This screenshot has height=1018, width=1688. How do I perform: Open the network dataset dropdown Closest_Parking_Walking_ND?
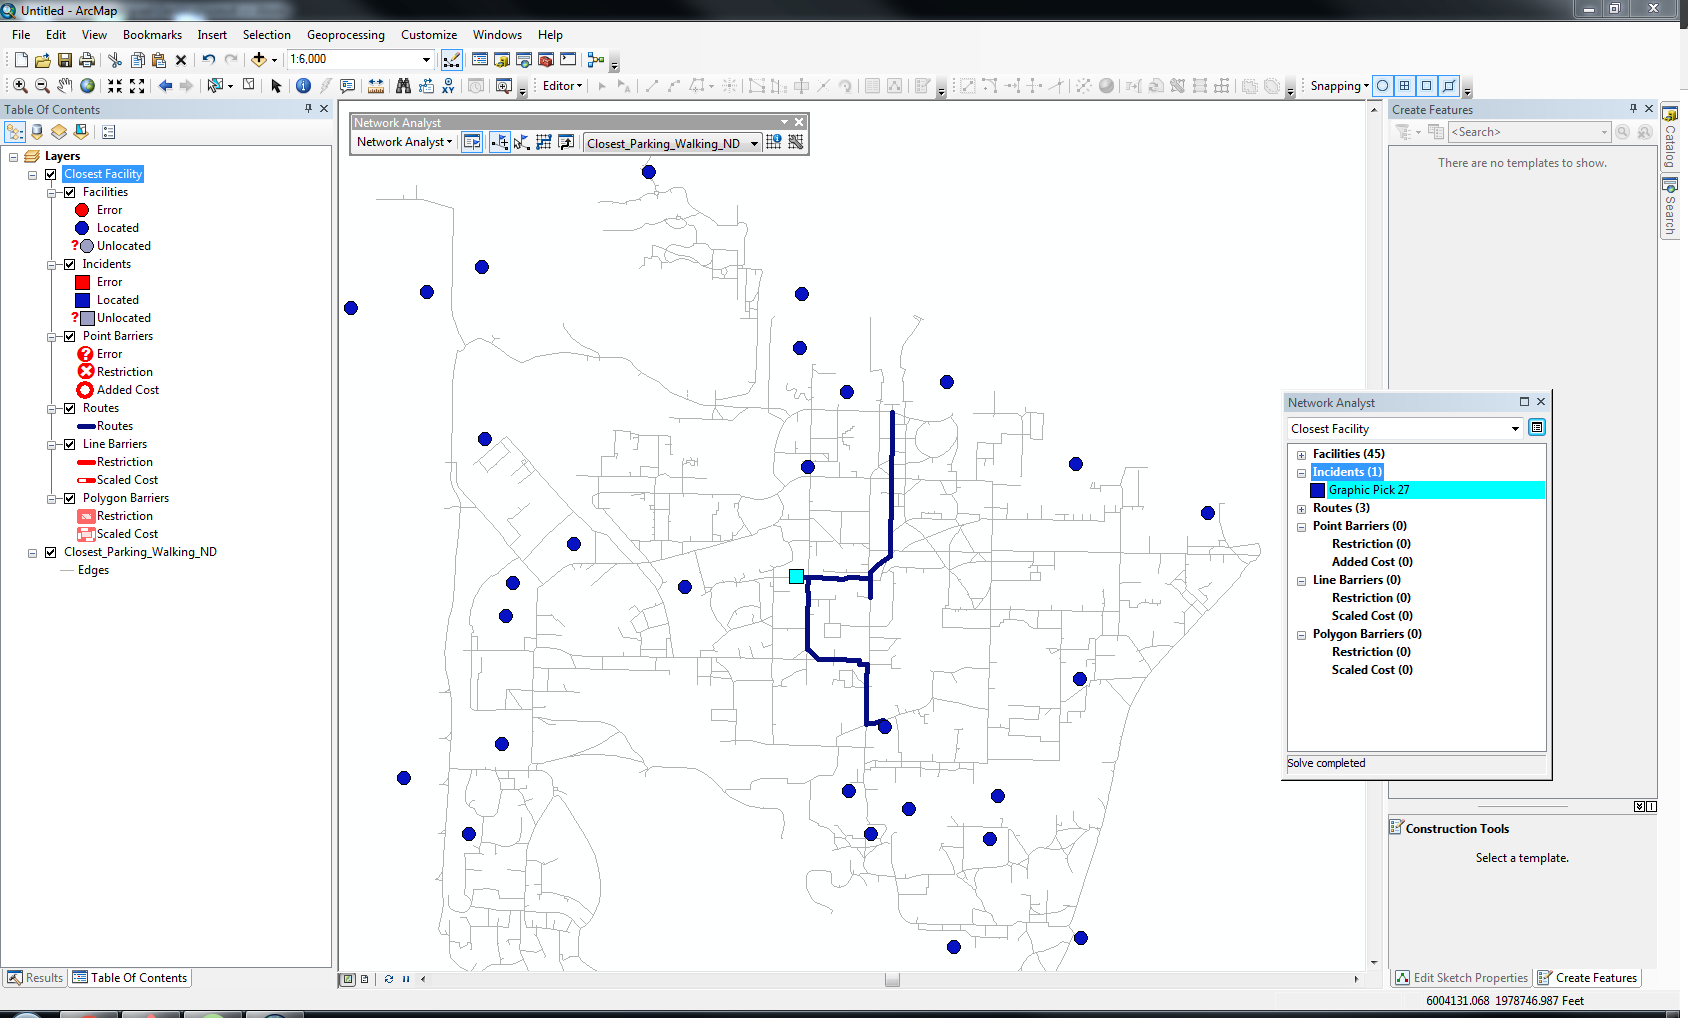[754, 143]
